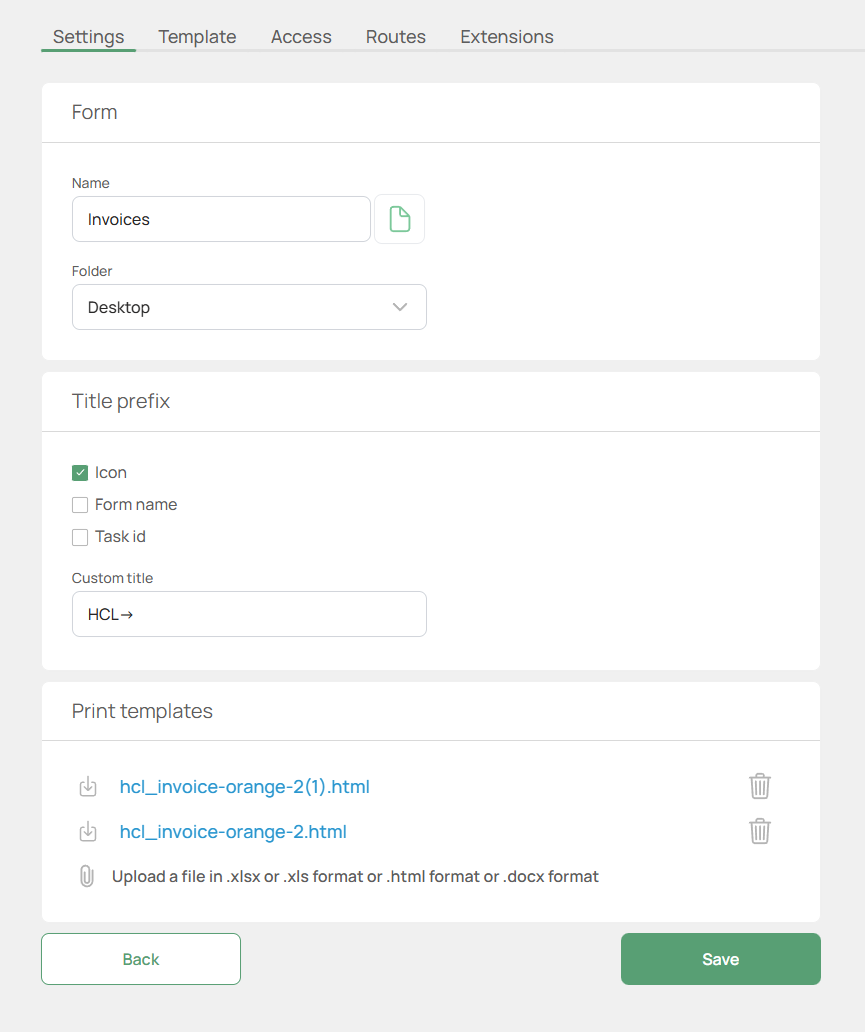The height and width of the screenshot is (1032, 865).
Task: Download the hcl_invoice-orange-2.html template
Action: [x=88, y=831]
